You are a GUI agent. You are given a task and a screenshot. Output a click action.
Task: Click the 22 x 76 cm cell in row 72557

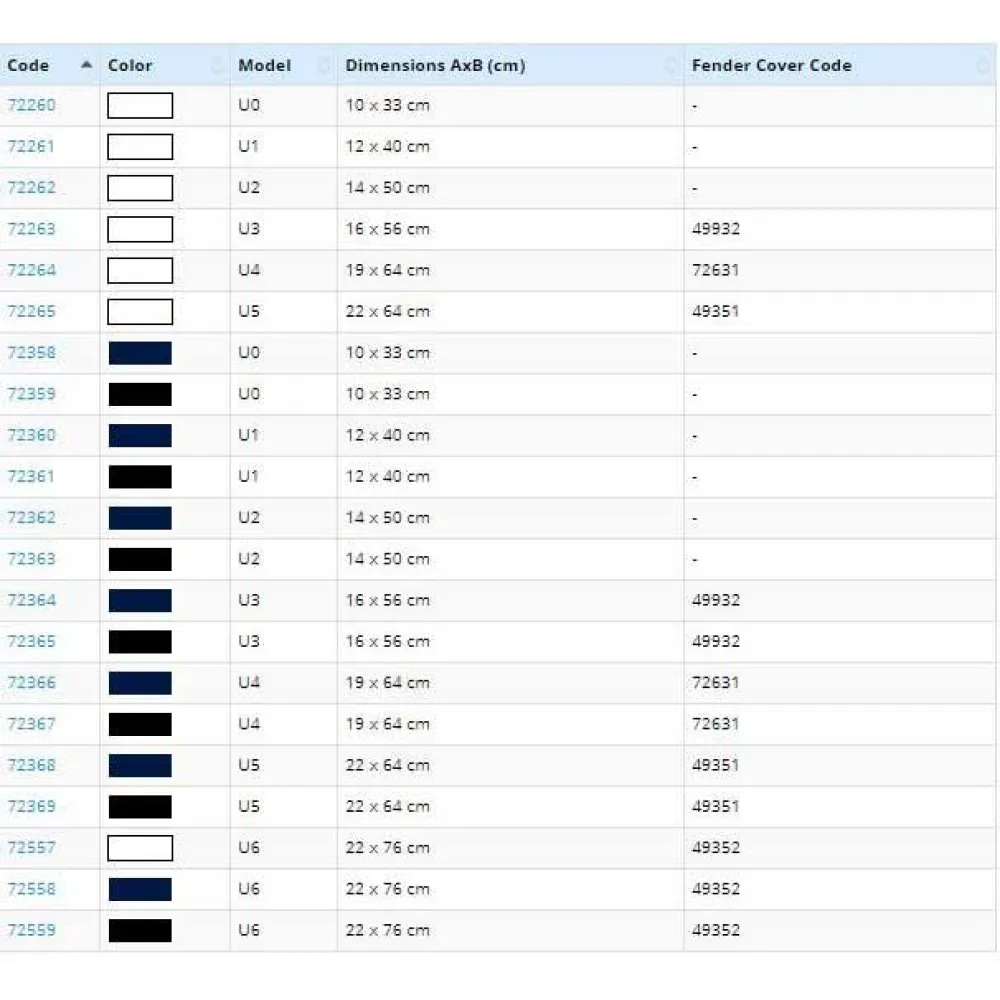point(387,848)
